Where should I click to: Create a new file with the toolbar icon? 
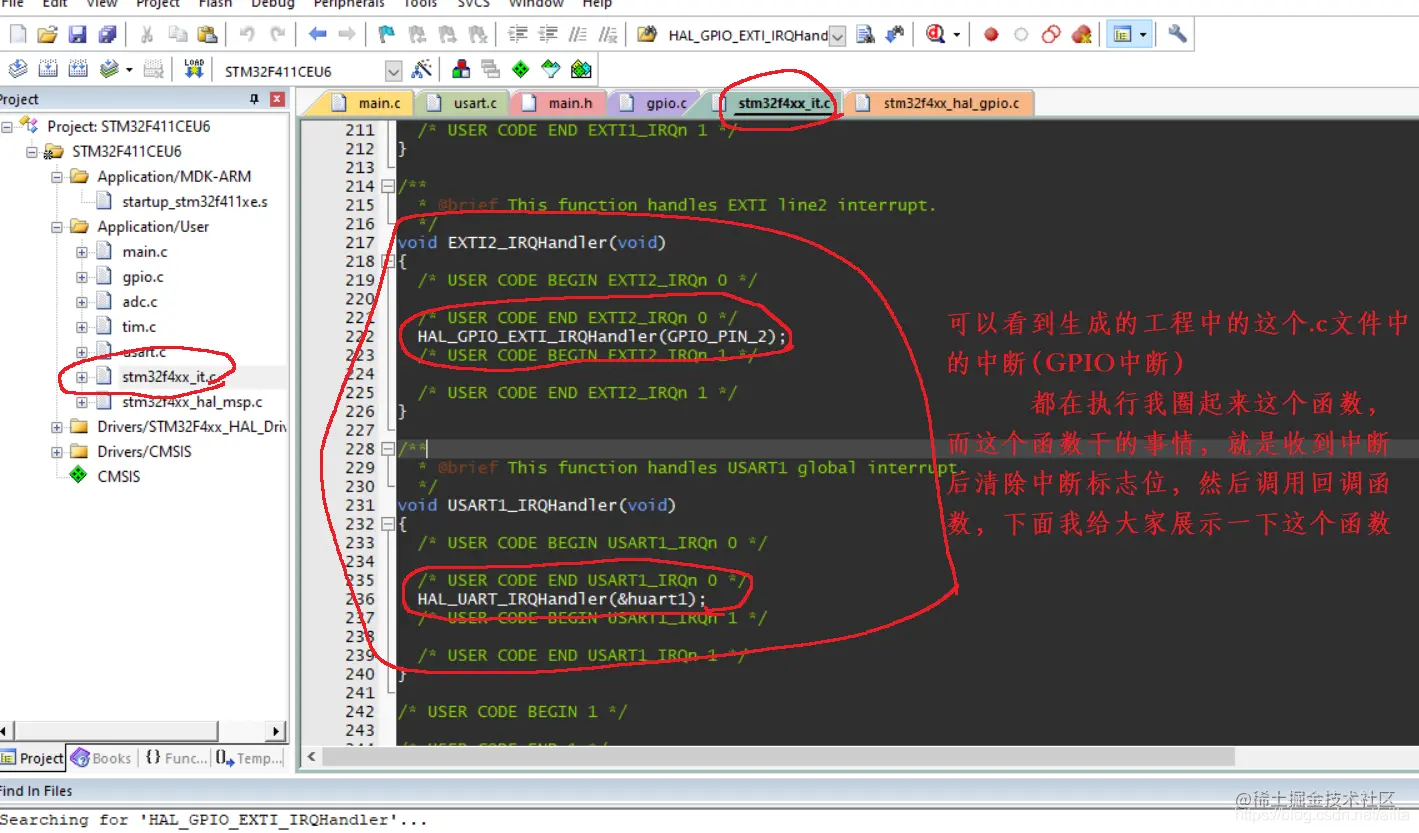18,35
